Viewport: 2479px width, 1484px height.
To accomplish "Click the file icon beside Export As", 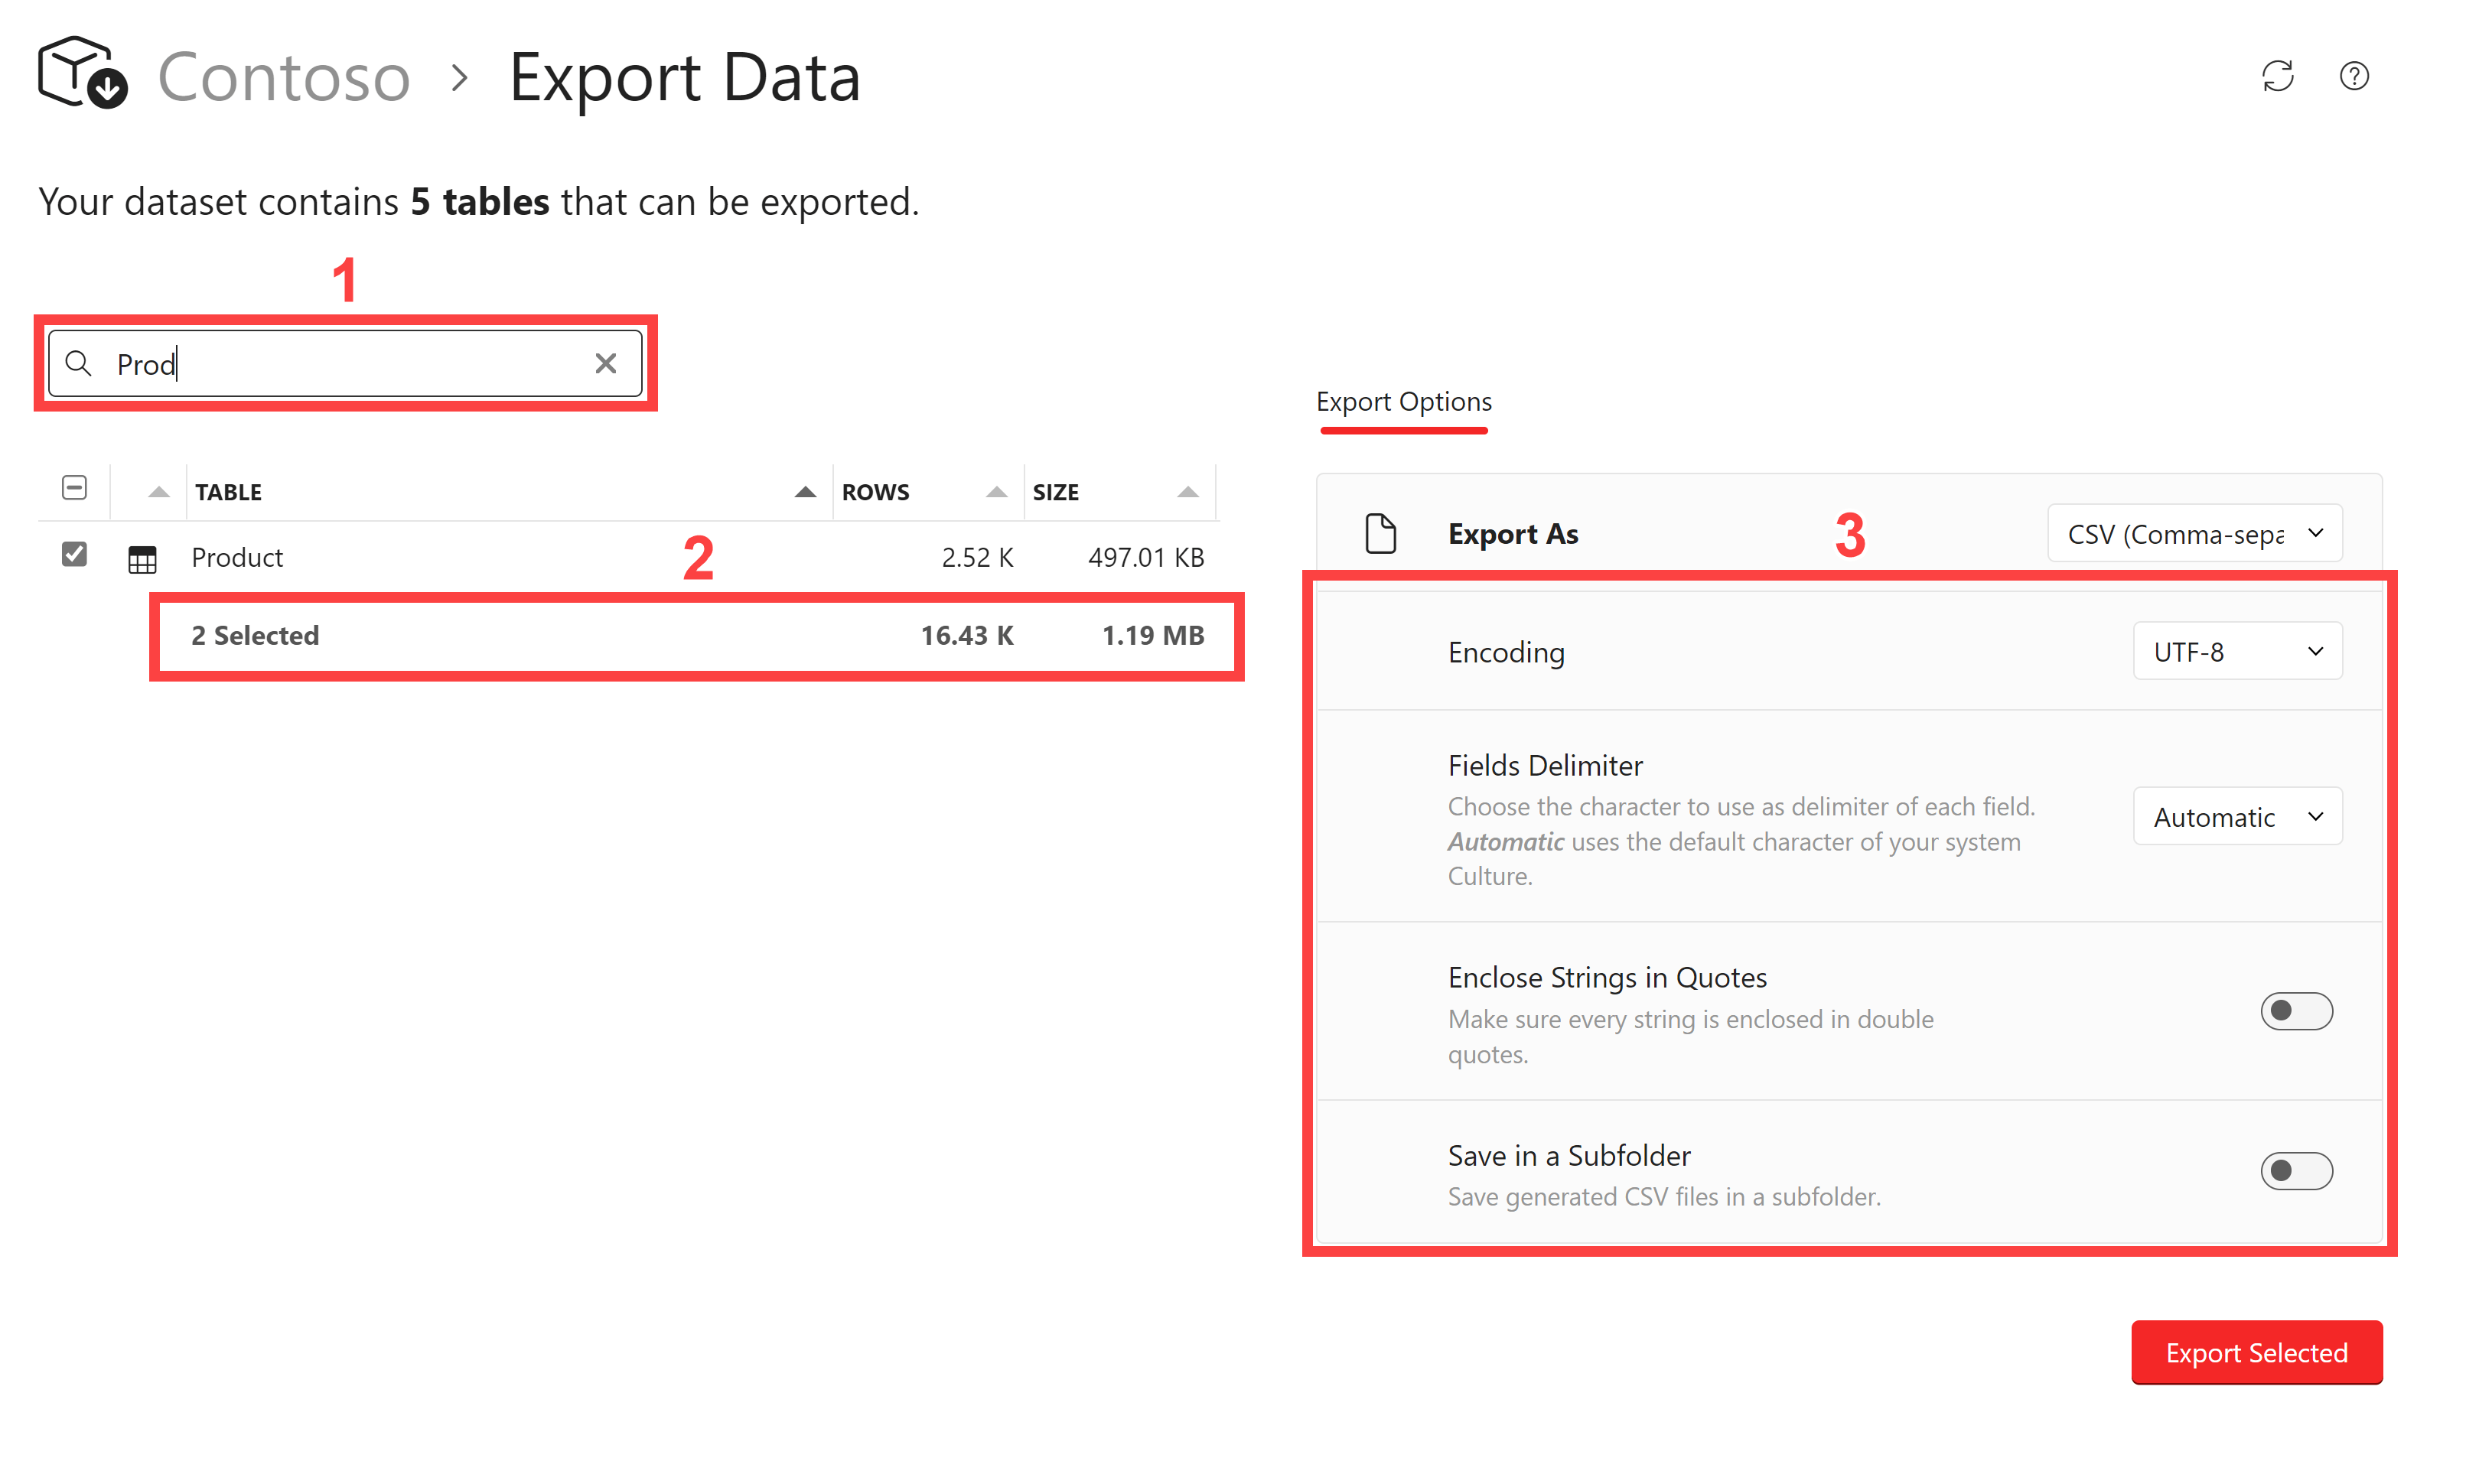I will pyautogui.click(x=1380, y=533).
